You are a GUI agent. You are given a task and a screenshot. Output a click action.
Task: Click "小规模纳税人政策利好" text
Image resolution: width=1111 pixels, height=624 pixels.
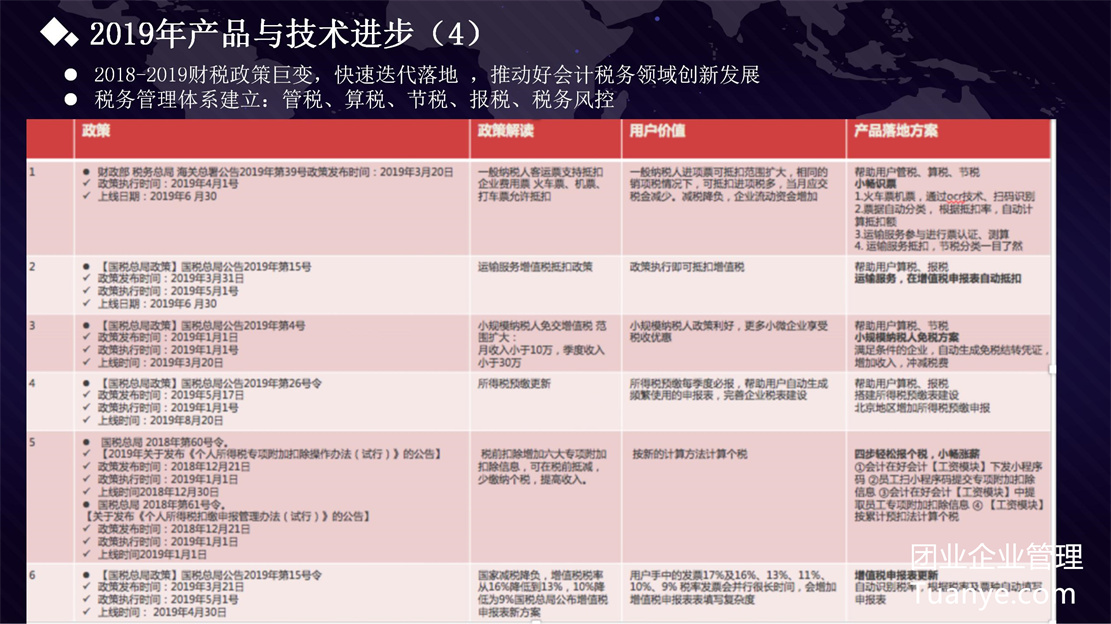tap(681, 326)
